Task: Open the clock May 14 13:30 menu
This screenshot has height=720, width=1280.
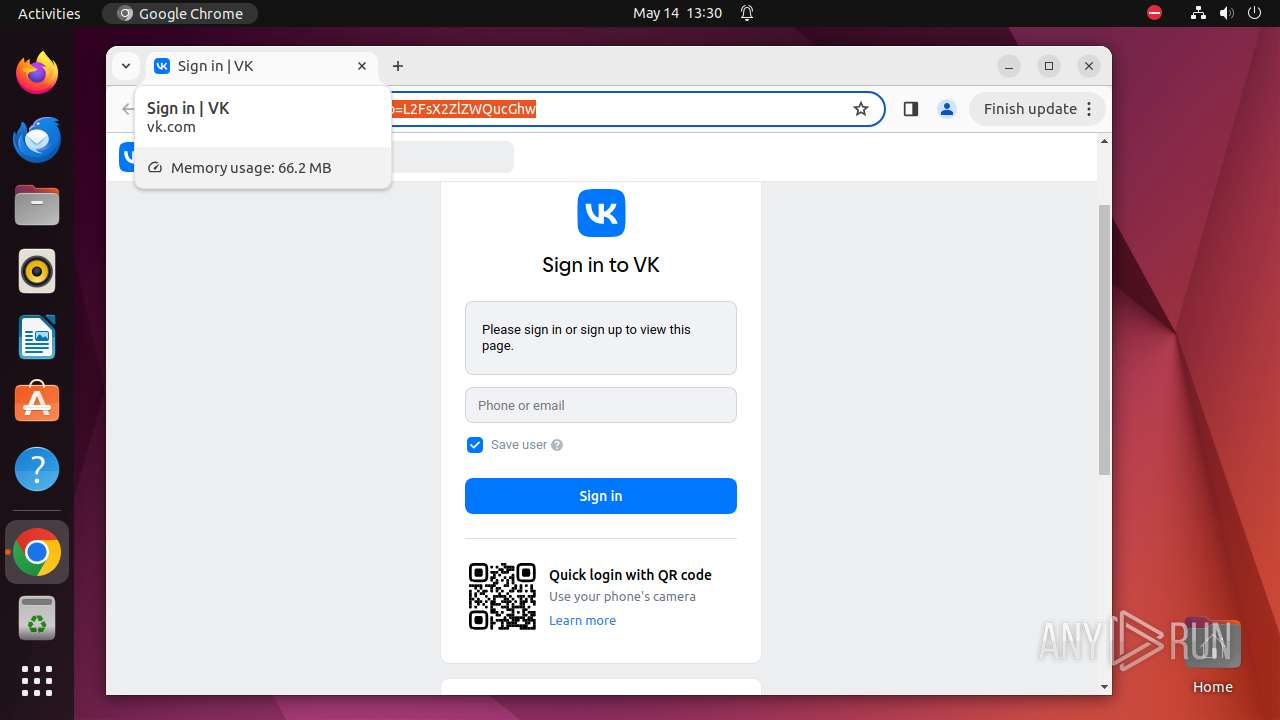Action: [x=677, y=13]
